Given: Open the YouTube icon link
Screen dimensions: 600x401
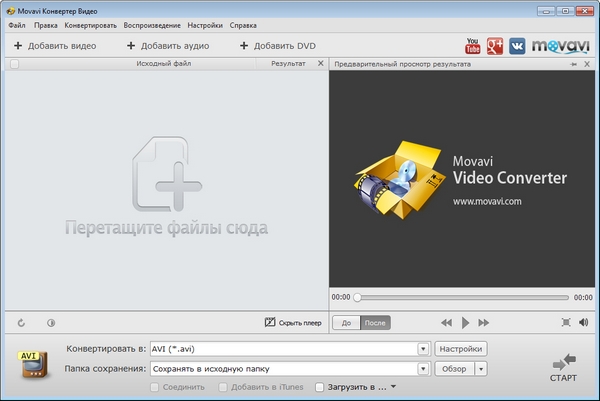Looking at the screenshot, I should 473,45.
